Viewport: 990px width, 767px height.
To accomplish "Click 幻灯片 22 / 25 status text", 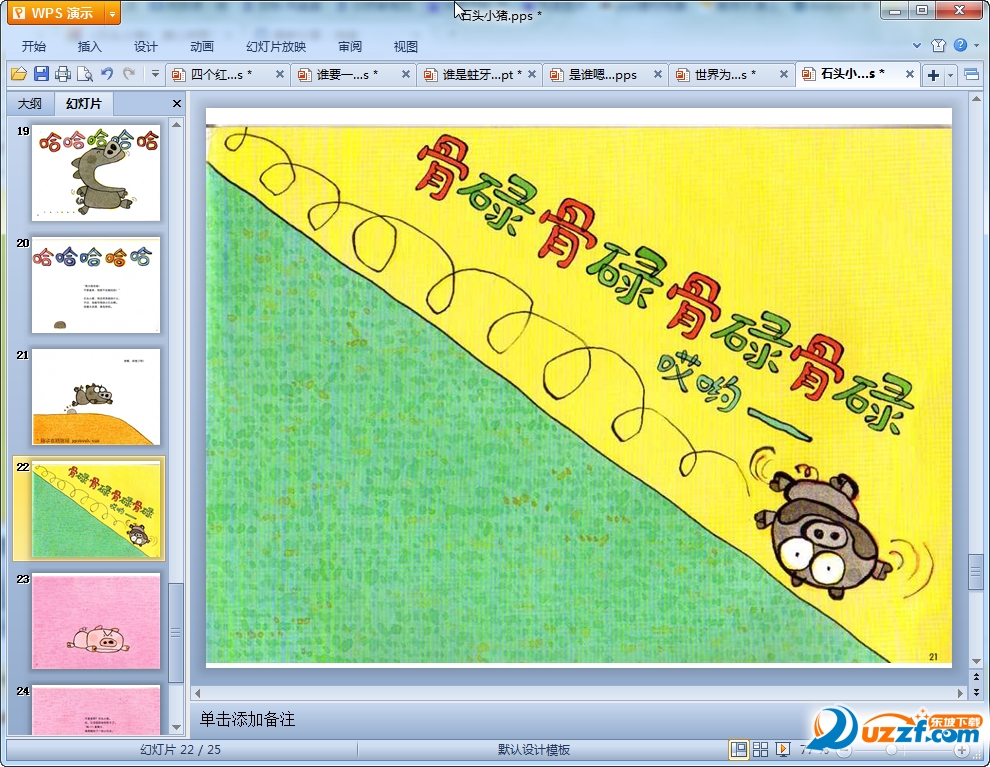I will 180,750.
